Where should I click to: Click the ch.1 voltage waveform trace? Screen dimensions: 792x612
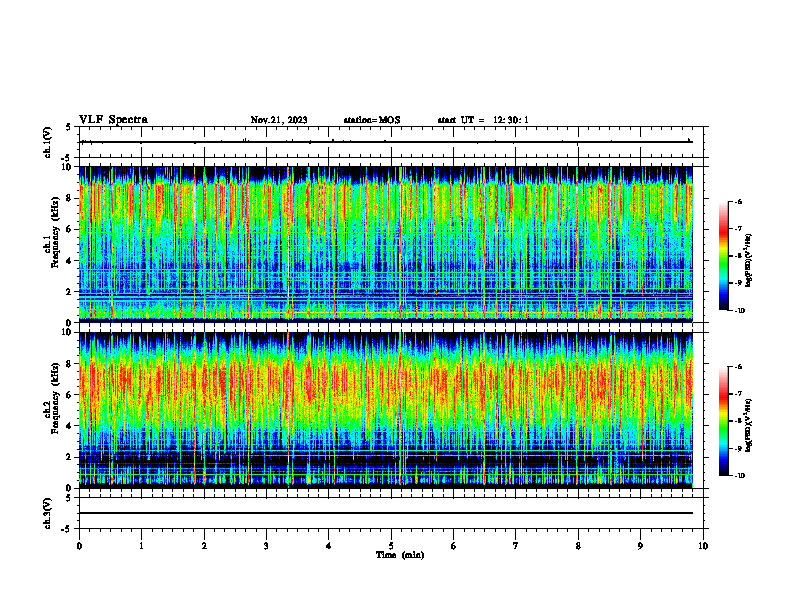pyautogui.click(x=387, y=142)
